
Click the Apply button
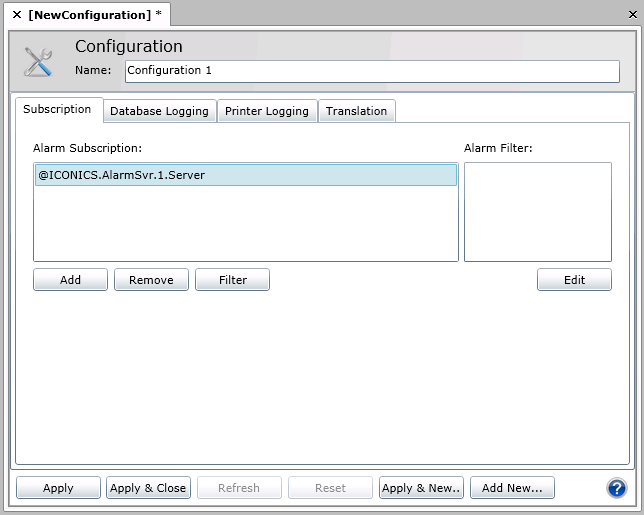[58, 488]
